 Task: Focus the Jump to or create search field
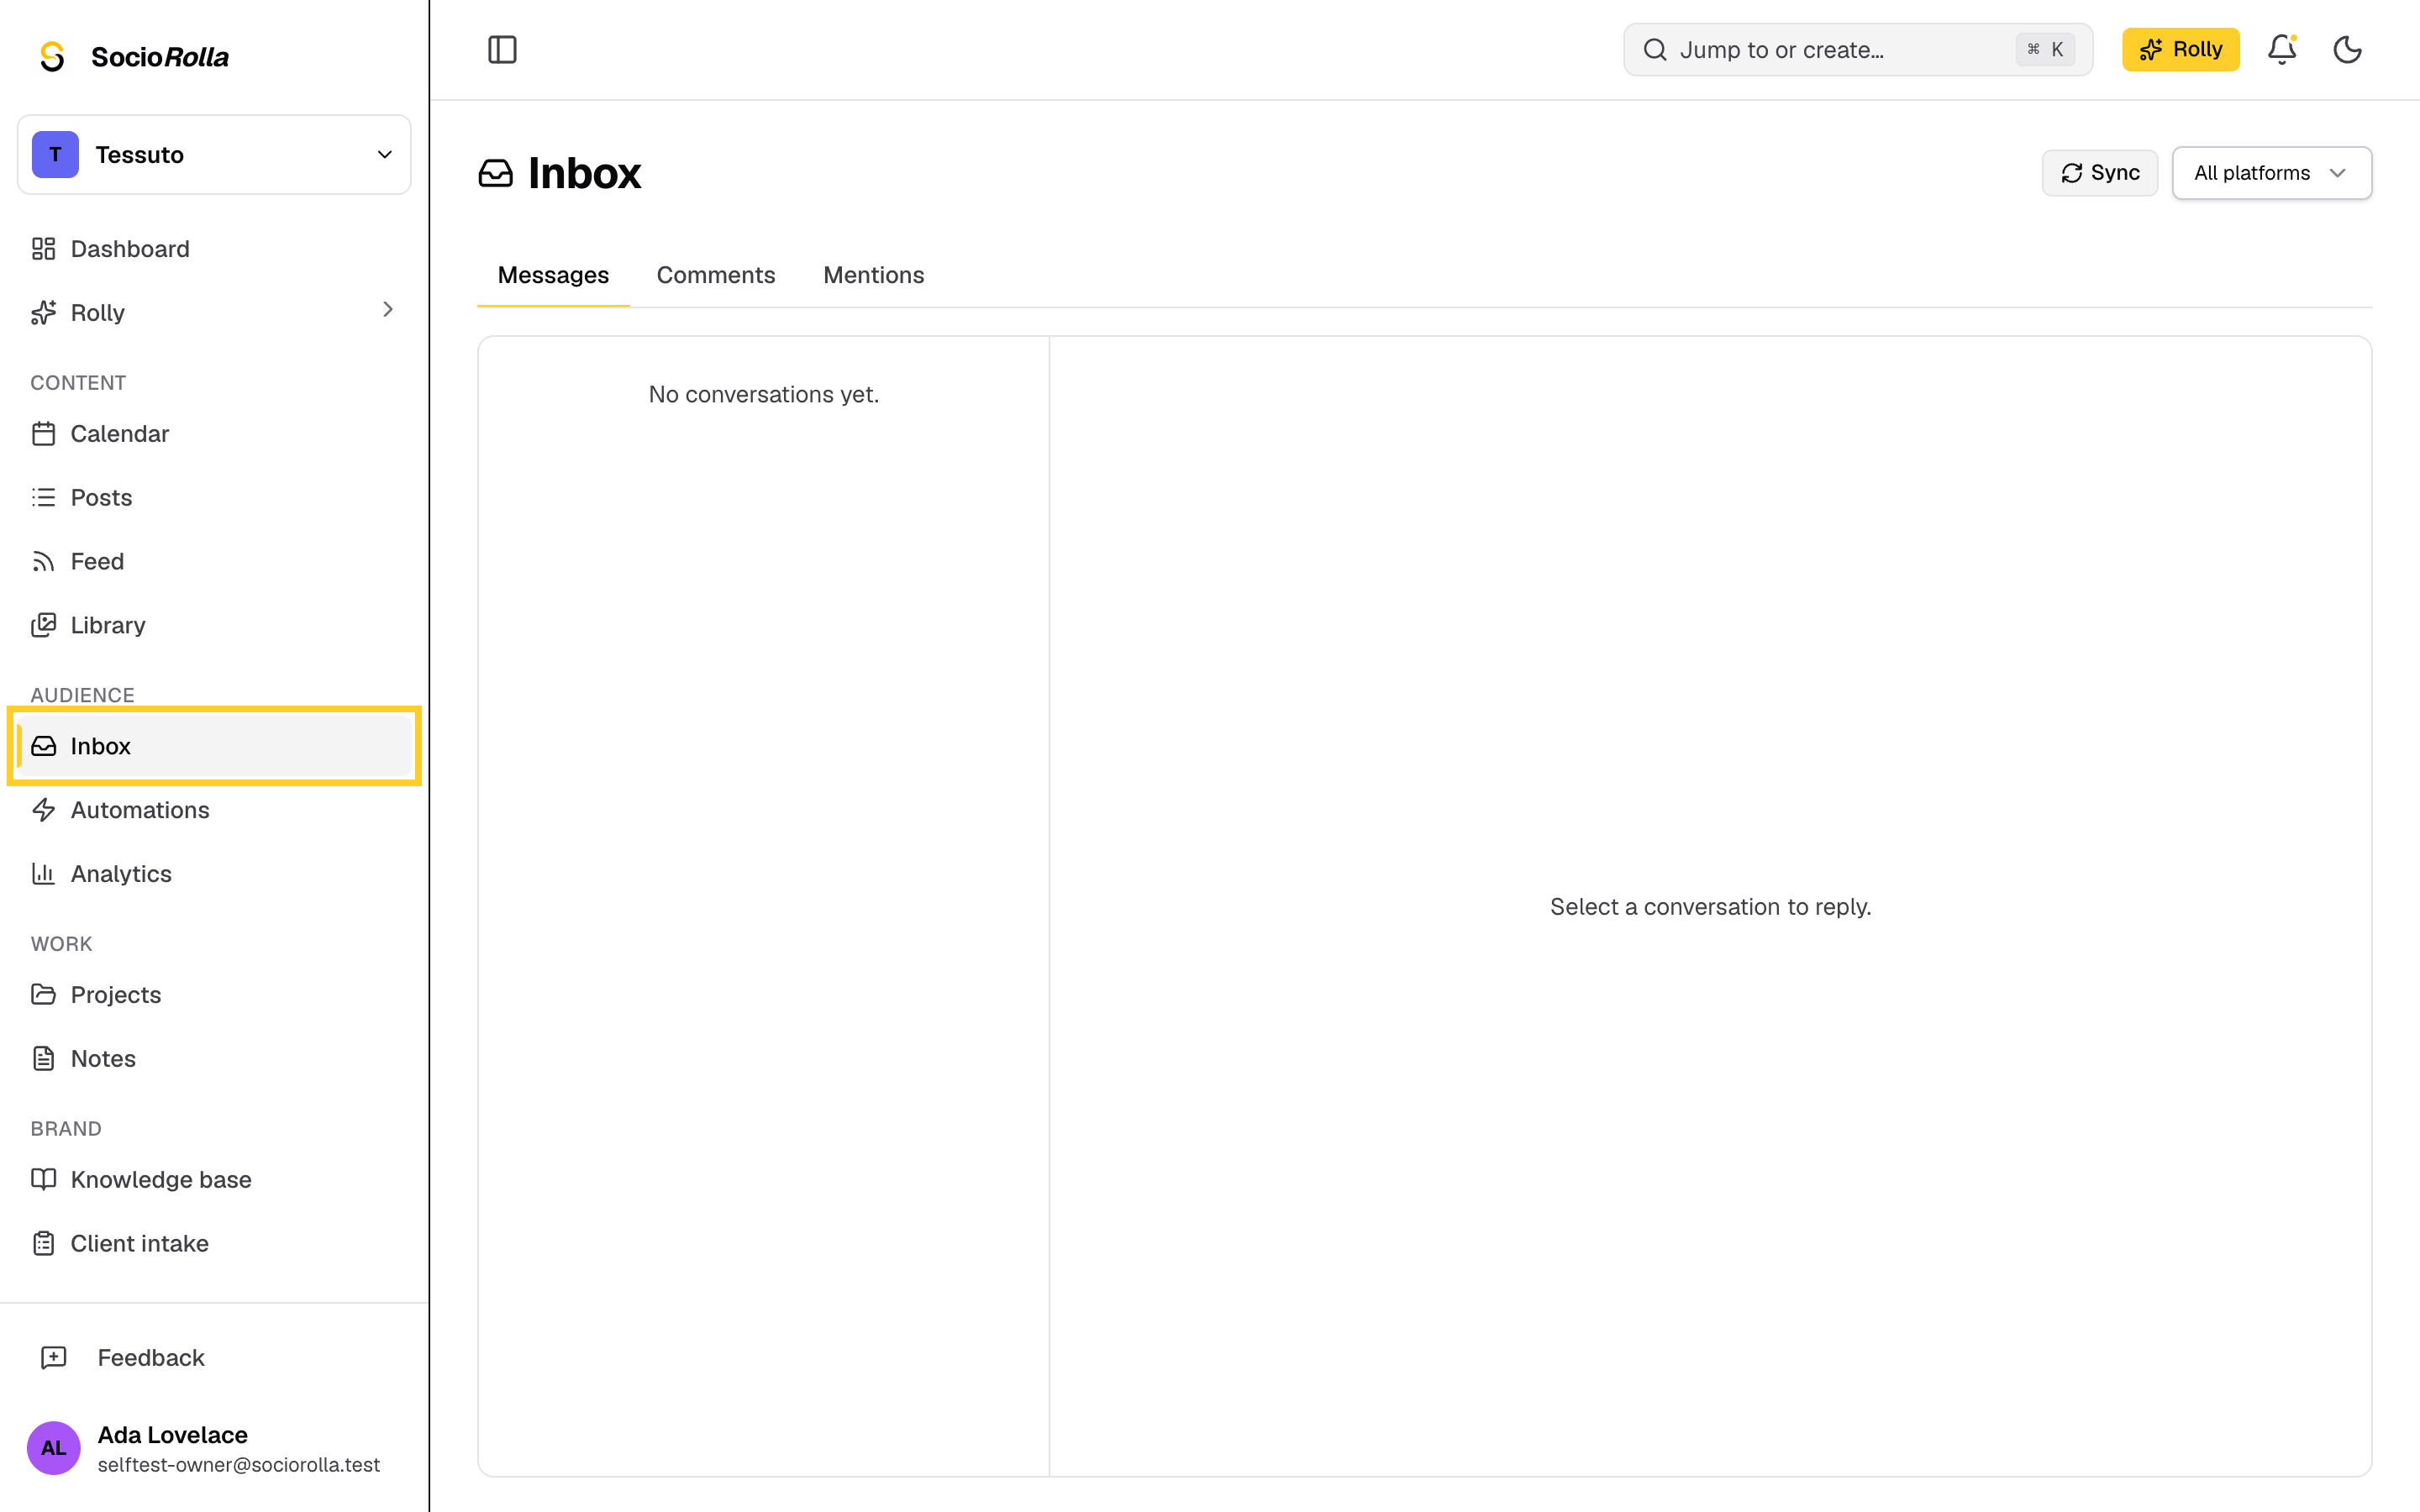(1857, 49)
